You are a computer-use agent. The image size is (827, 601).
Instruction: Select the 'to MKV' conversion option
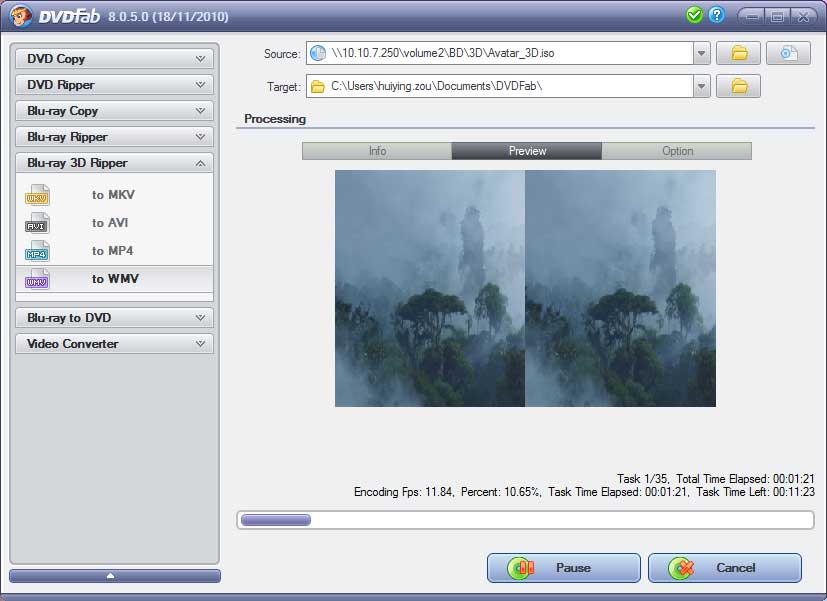coord(114,195)
